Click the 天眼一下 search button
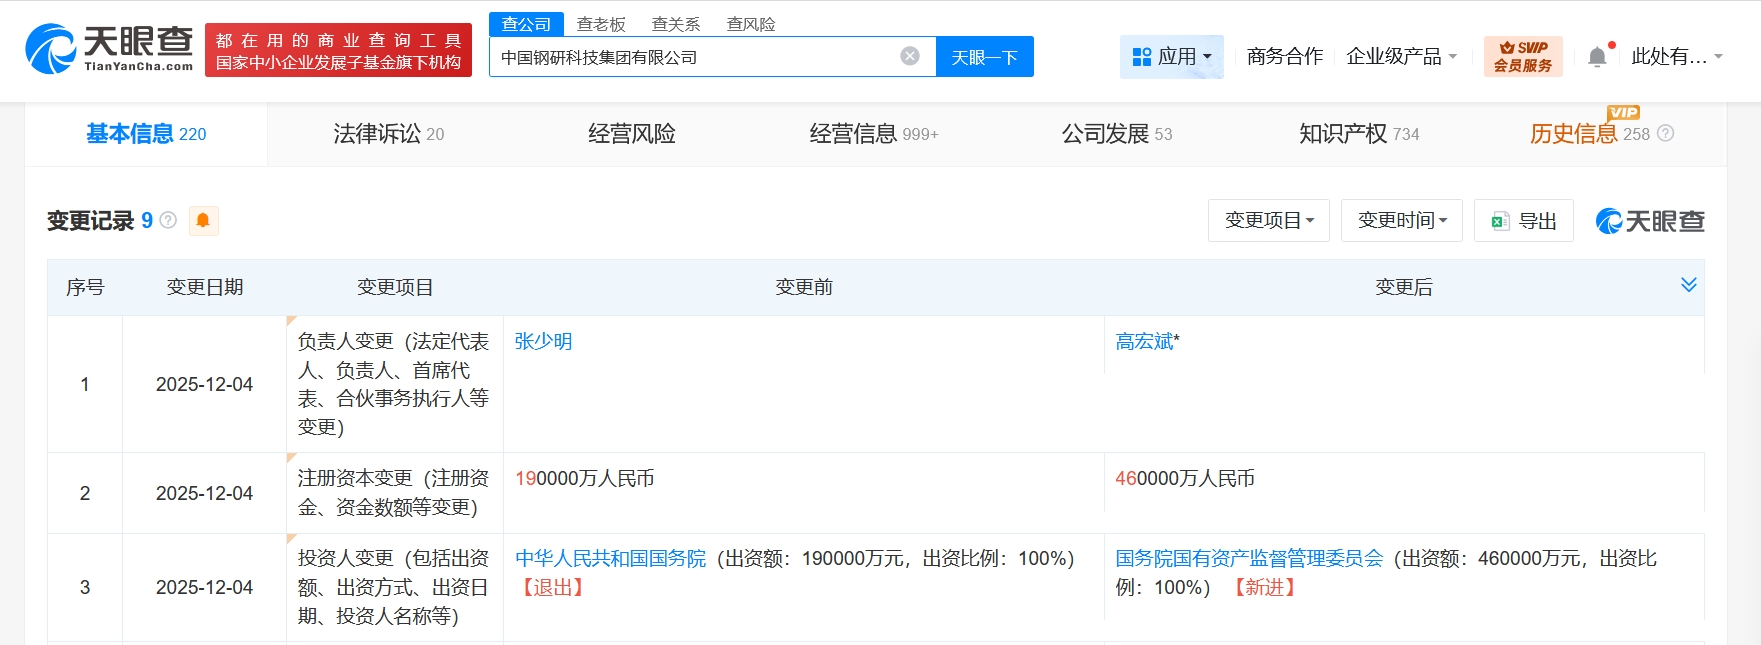 pos(984,57)
